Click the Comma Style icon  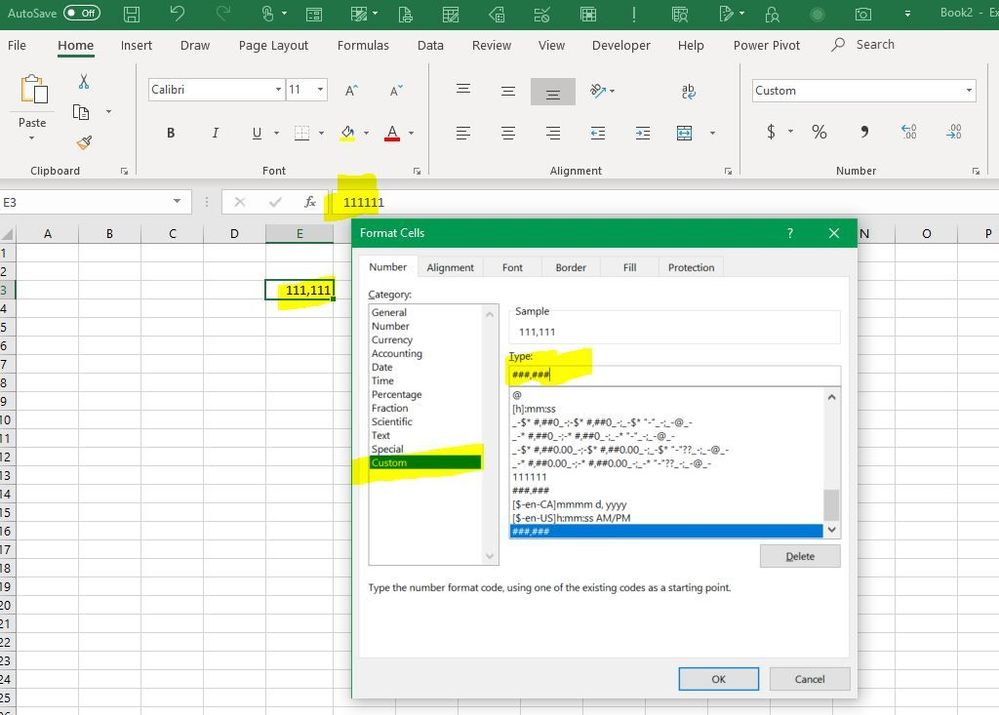[864, 131]
